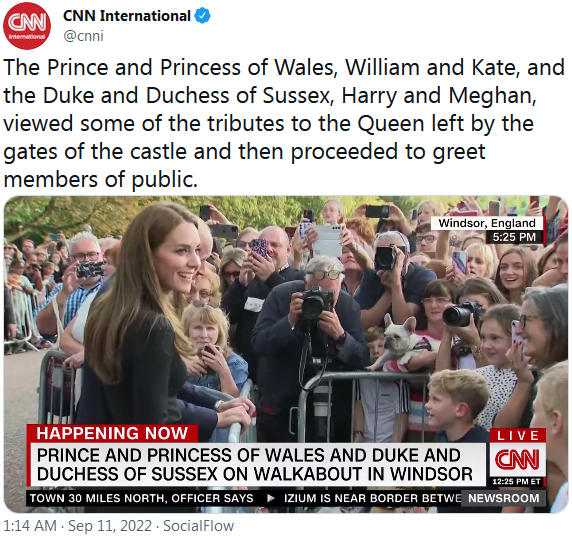Click the HAPPENING NOW red banner

click(x=112, y=433)
